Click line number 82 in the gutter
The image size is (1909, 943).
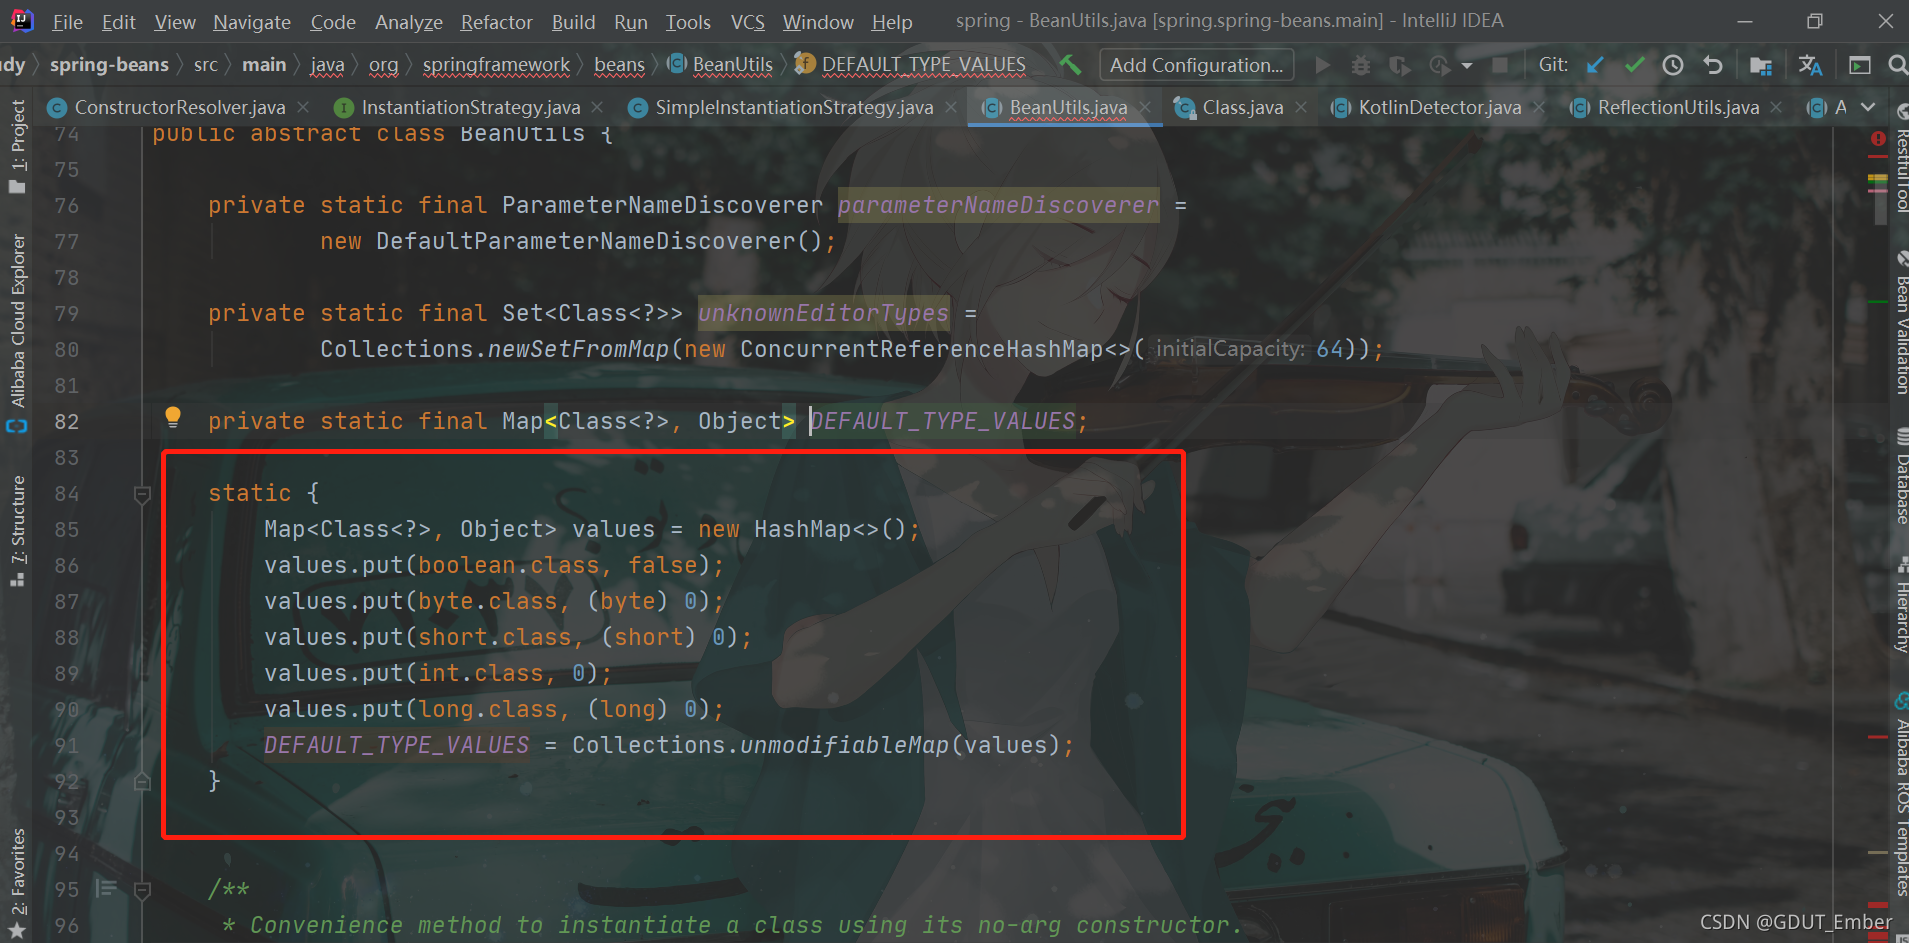66,422
